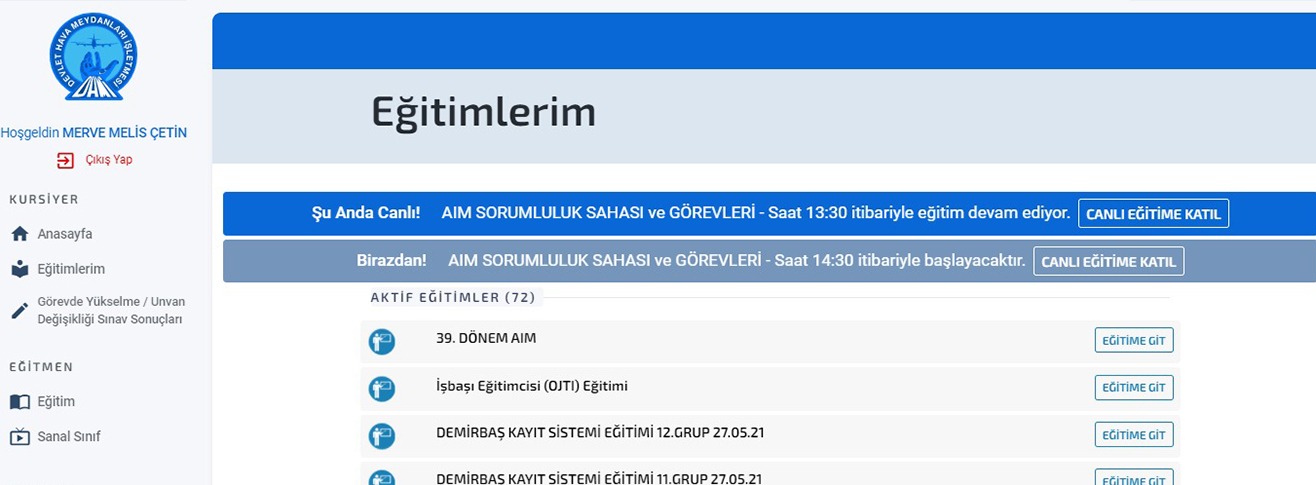This screenshot has height=485, width=1316.
Task: Click the Sanal Sınıf TV icon
Action: point(19,437)
